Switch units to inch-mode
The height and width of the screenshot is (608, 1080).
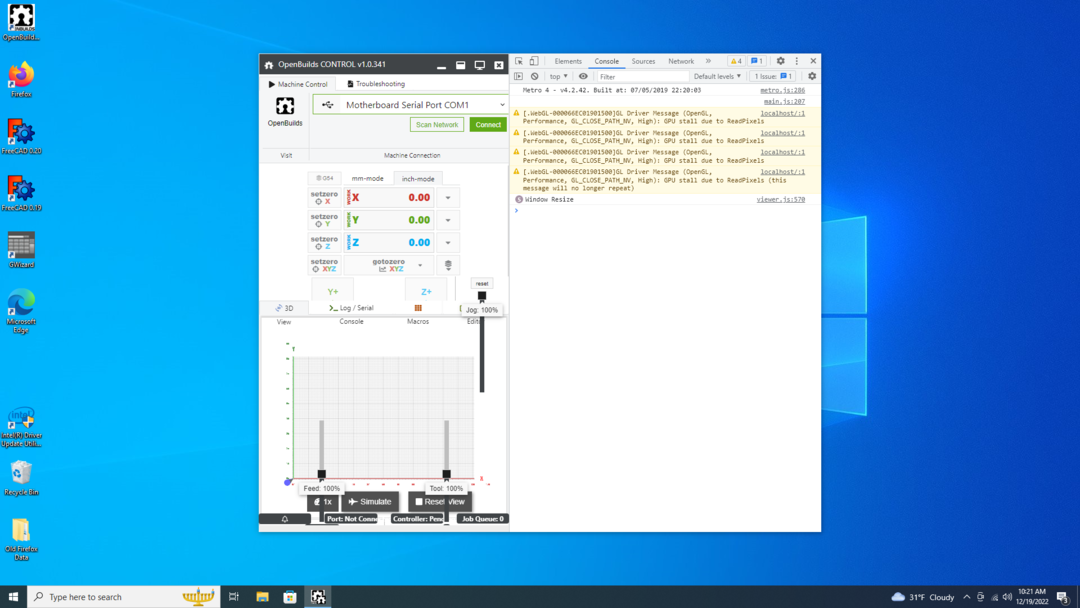(x=418, y=178)
